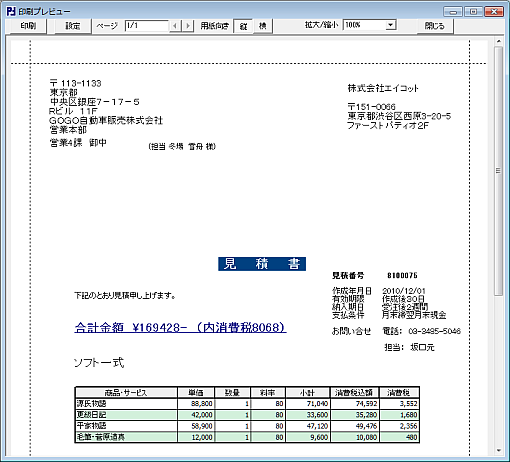Click the ソフト一式 heading

[99, 362]
